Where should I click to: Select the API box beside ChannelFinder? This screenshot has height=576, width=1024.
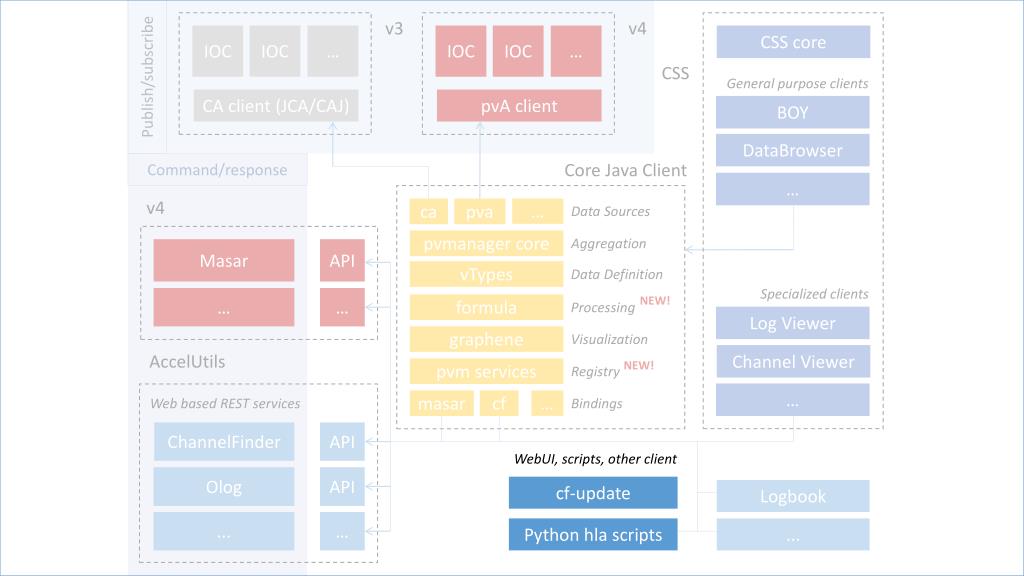342,442
